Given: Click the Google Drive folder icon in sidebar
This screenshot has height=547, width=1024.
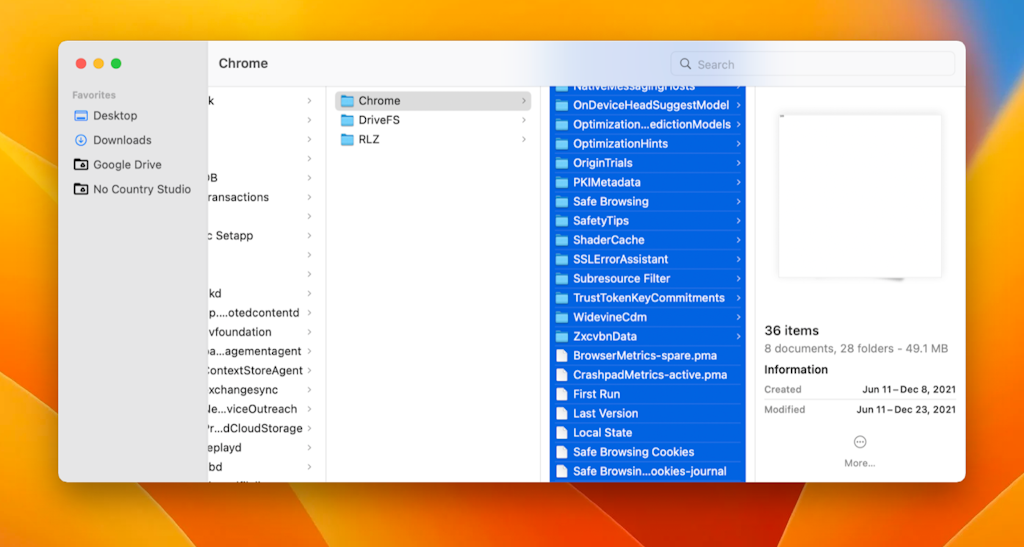Looking at the screenshot, I should (x=81, y=164).
